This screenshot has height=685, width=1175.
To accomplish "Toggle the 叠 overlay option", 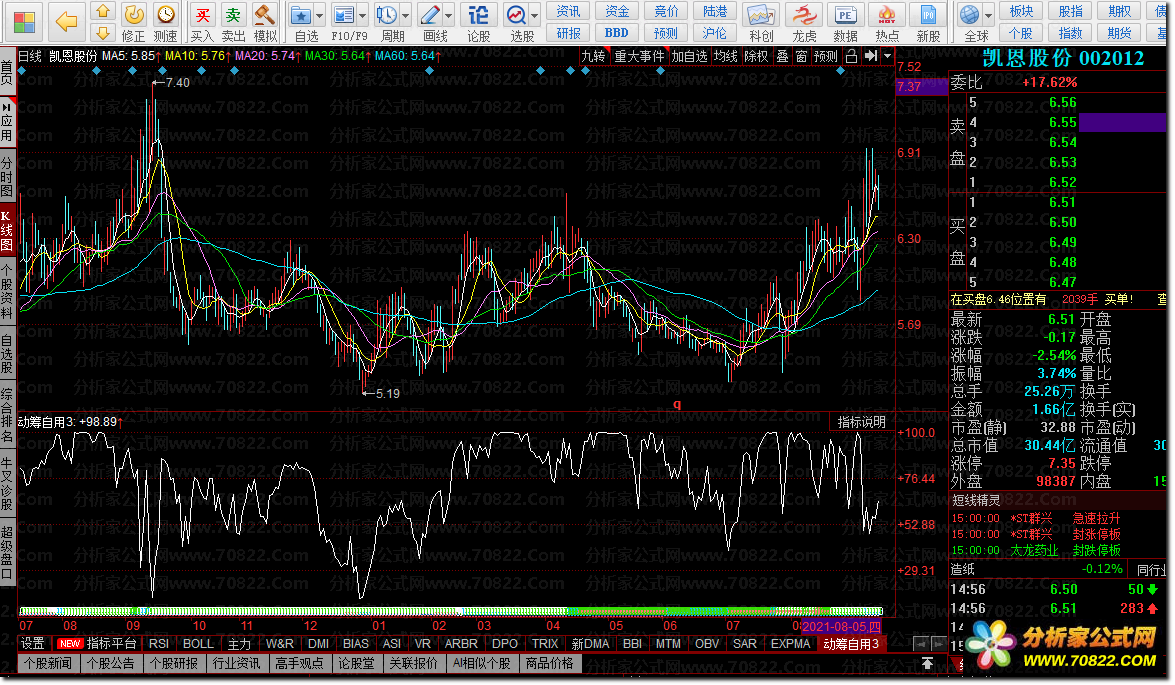I will coord(782,56).
